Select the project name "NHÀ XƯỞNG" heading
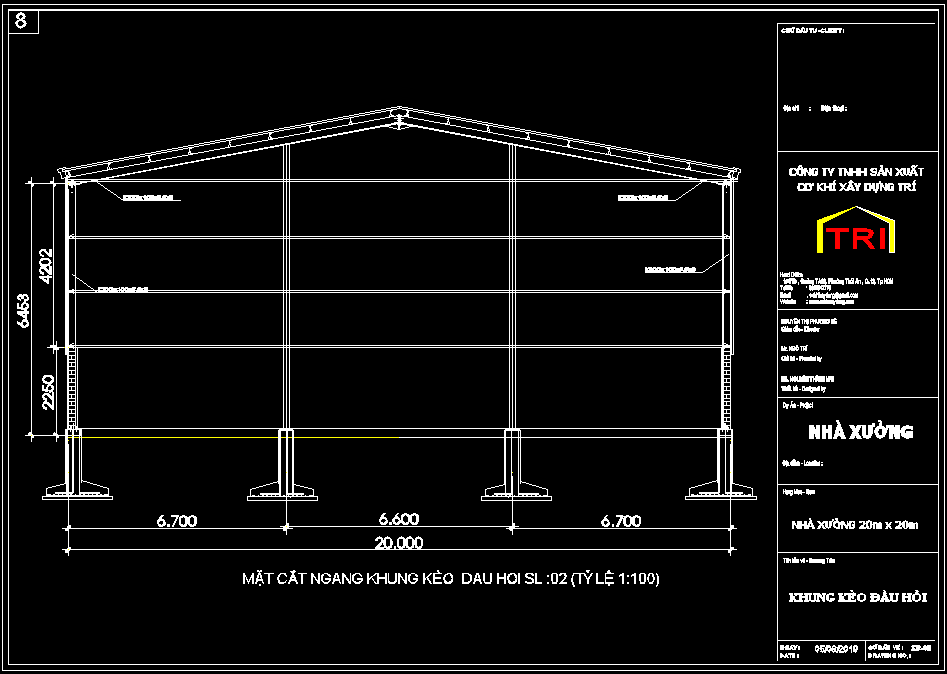The image size is (947, 674). 861,432
